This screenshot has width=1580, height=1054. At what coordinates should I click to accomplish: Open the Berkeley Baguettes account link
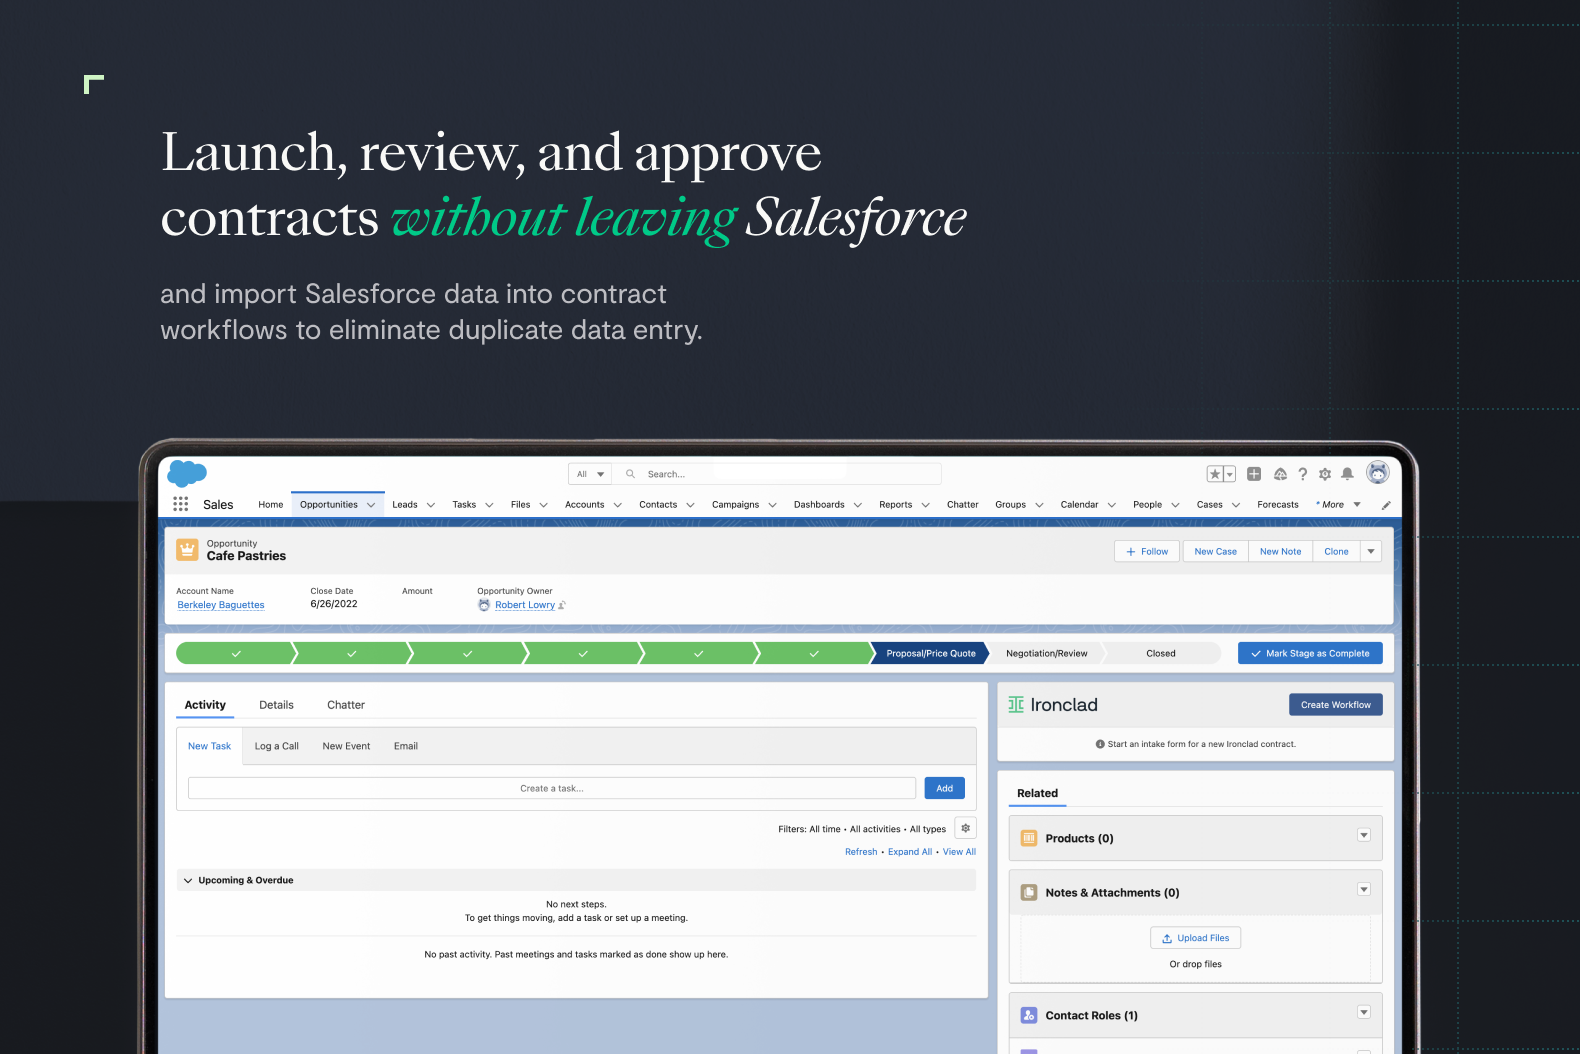[221, 605]
